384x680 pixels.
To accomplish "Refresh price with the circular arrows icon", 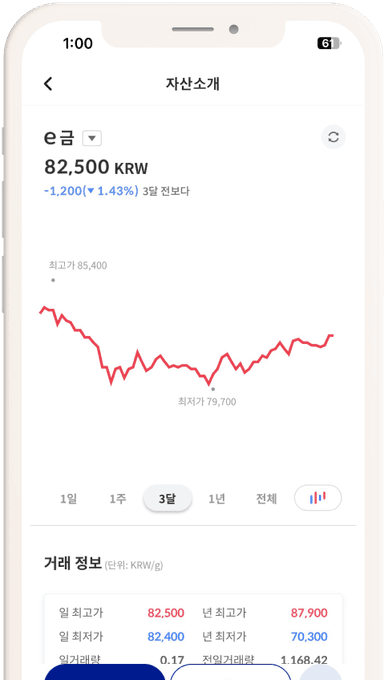I will pyautogui.click(x=333, y=137).
